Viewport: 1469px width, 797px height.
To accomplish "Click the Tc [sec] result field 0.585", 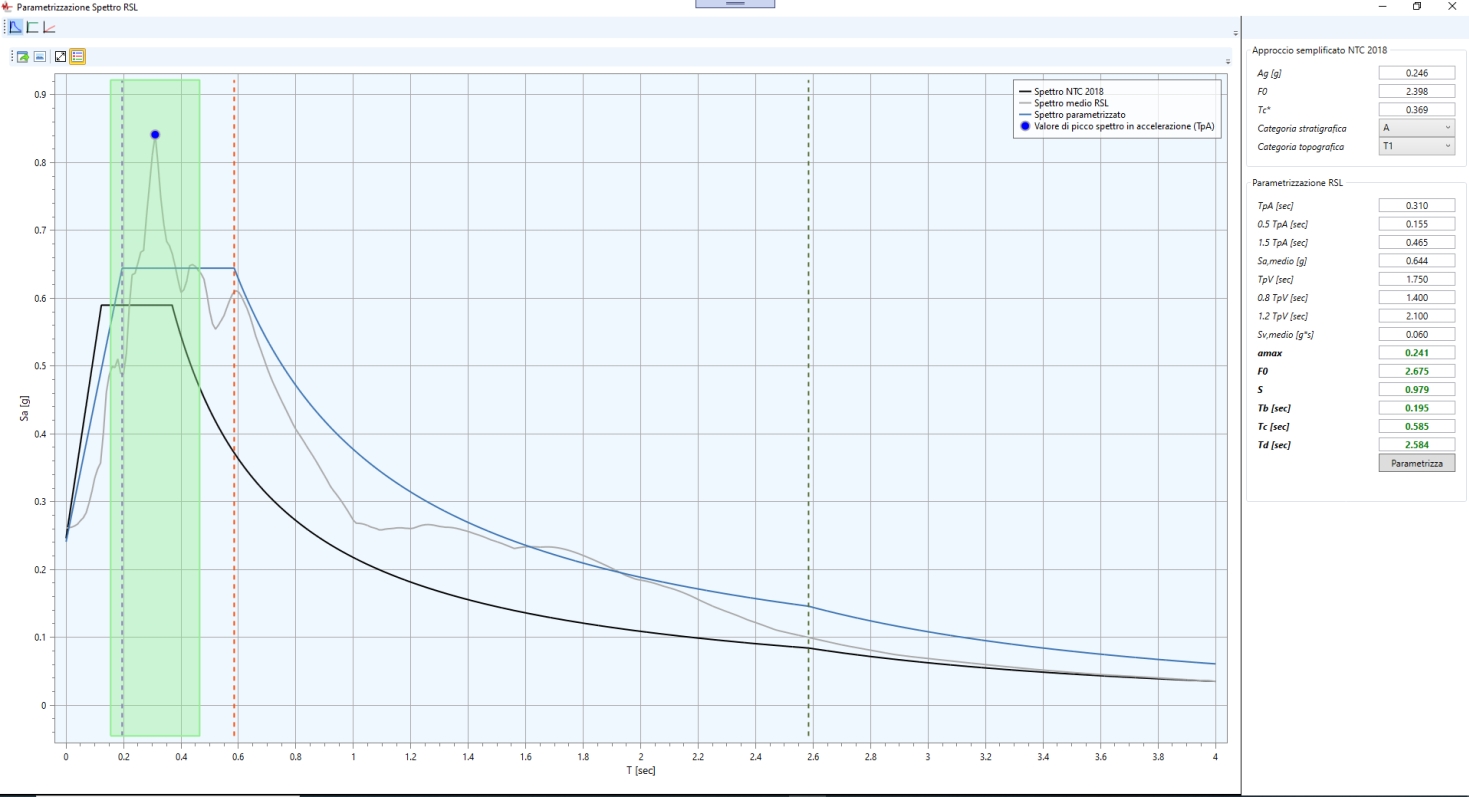I will (x=1417, y=427).
